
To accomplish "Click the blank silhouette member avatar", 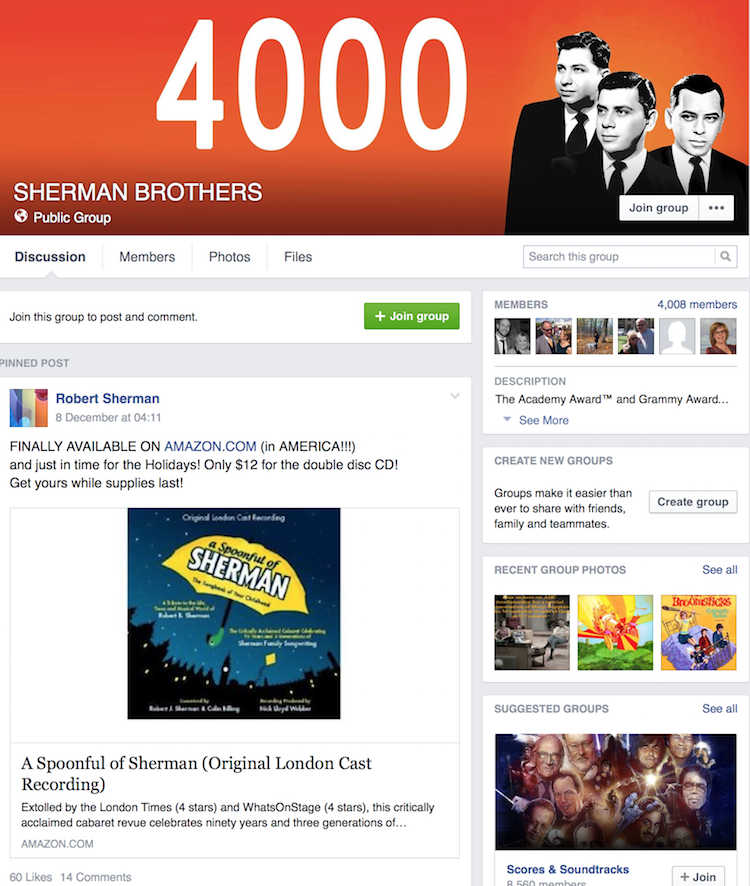I will pos(677,336).
